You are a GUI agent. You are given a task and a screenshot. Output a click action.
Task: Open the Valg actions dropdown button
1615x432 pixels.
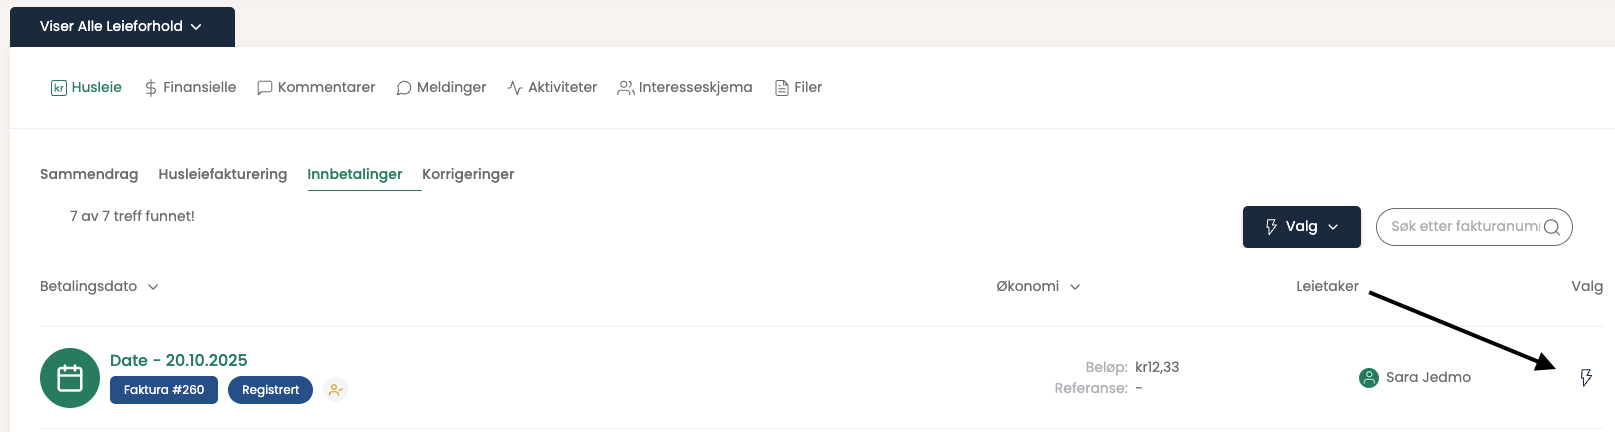pyautogui.click(x=1301, y=227)
